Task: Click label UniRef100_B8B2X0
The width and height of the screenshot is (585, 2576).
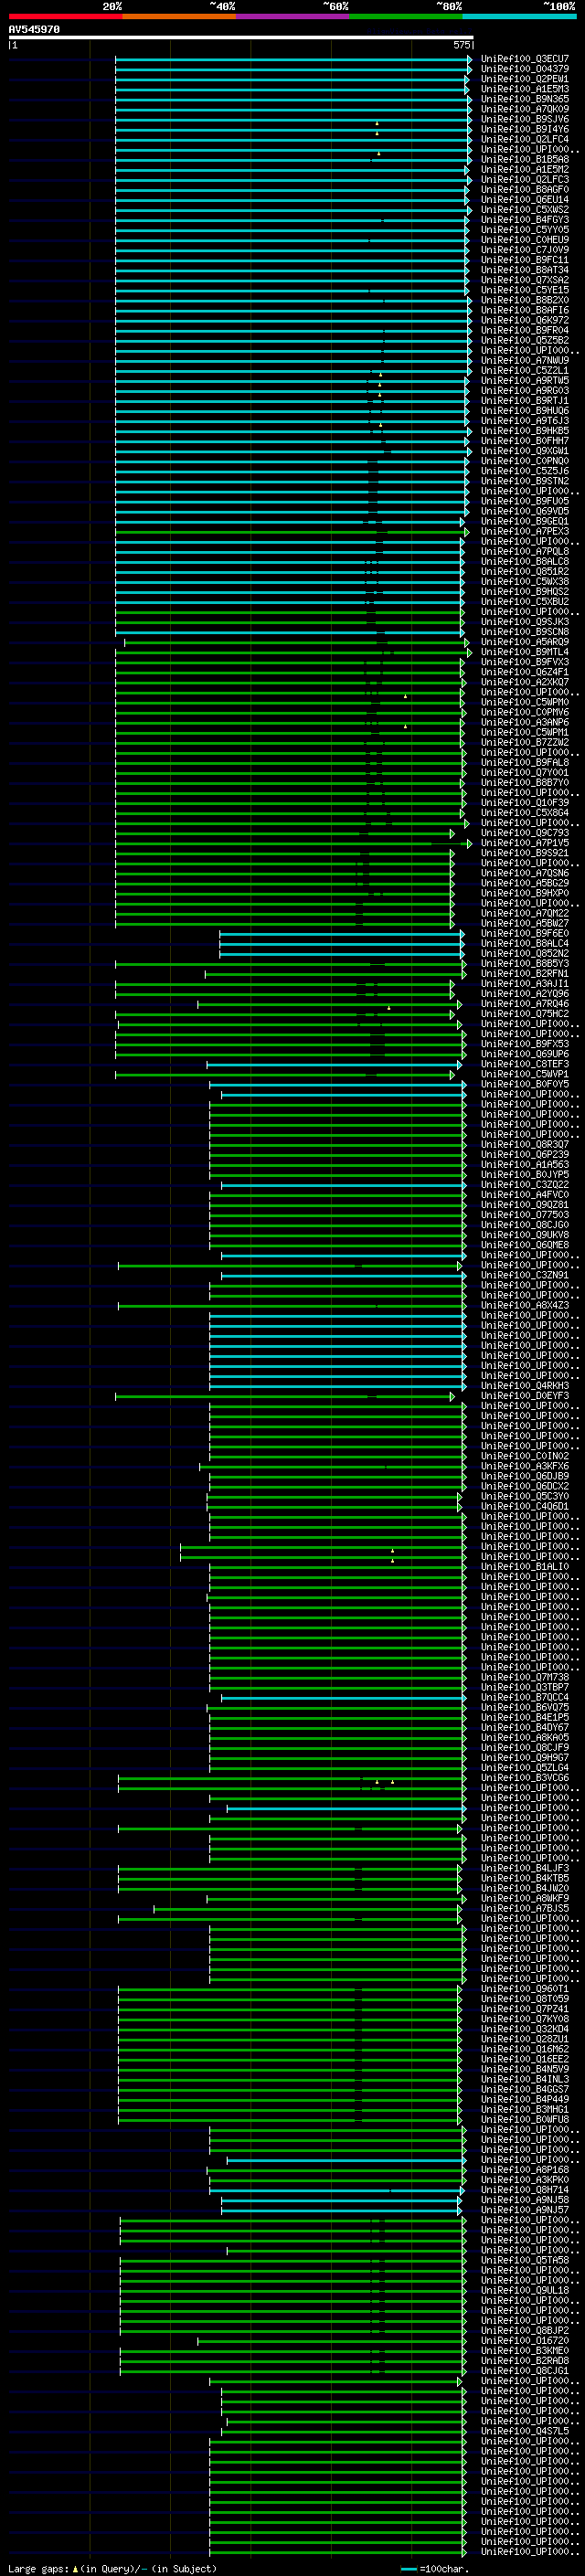Action: tap(524, 300)
